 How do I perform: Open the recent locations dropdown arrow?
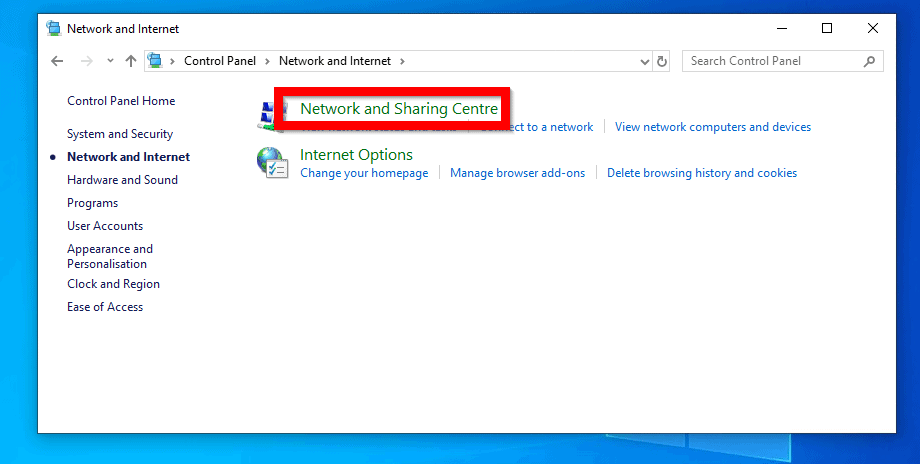point(109,61)
